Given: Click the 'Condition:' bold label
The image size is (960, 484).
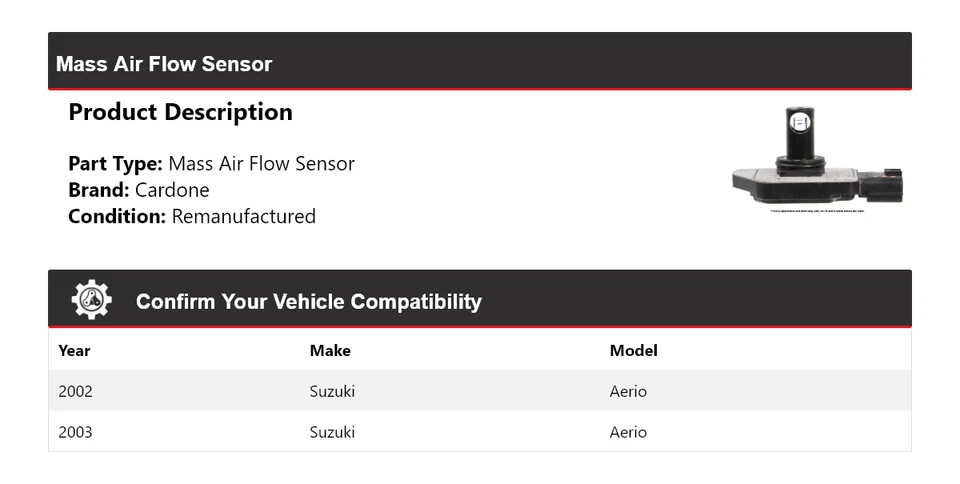Looking at the screenshot, I should tap(117, 216).
